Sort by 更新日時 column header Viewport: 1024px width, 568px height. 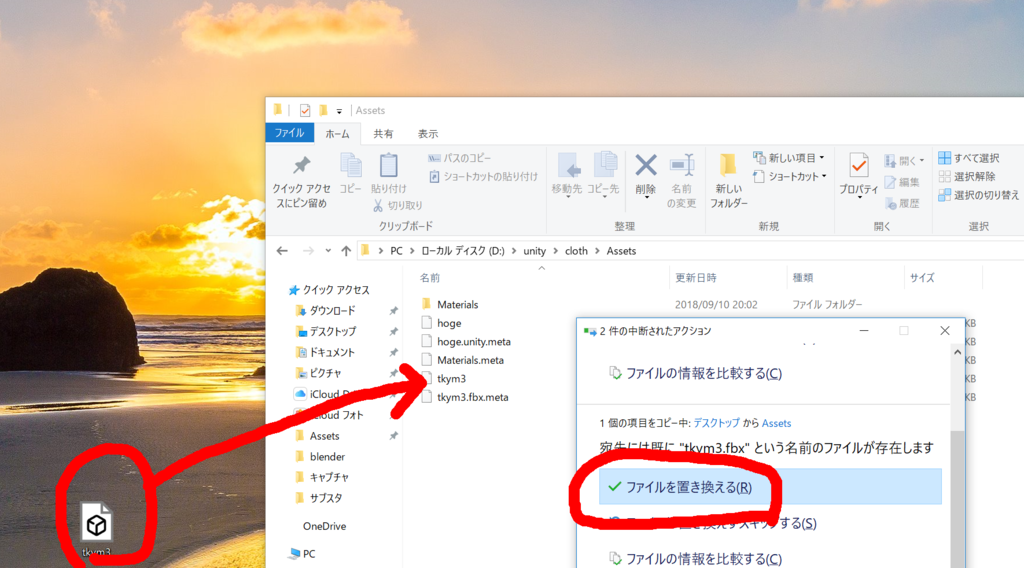coord(696,277)
